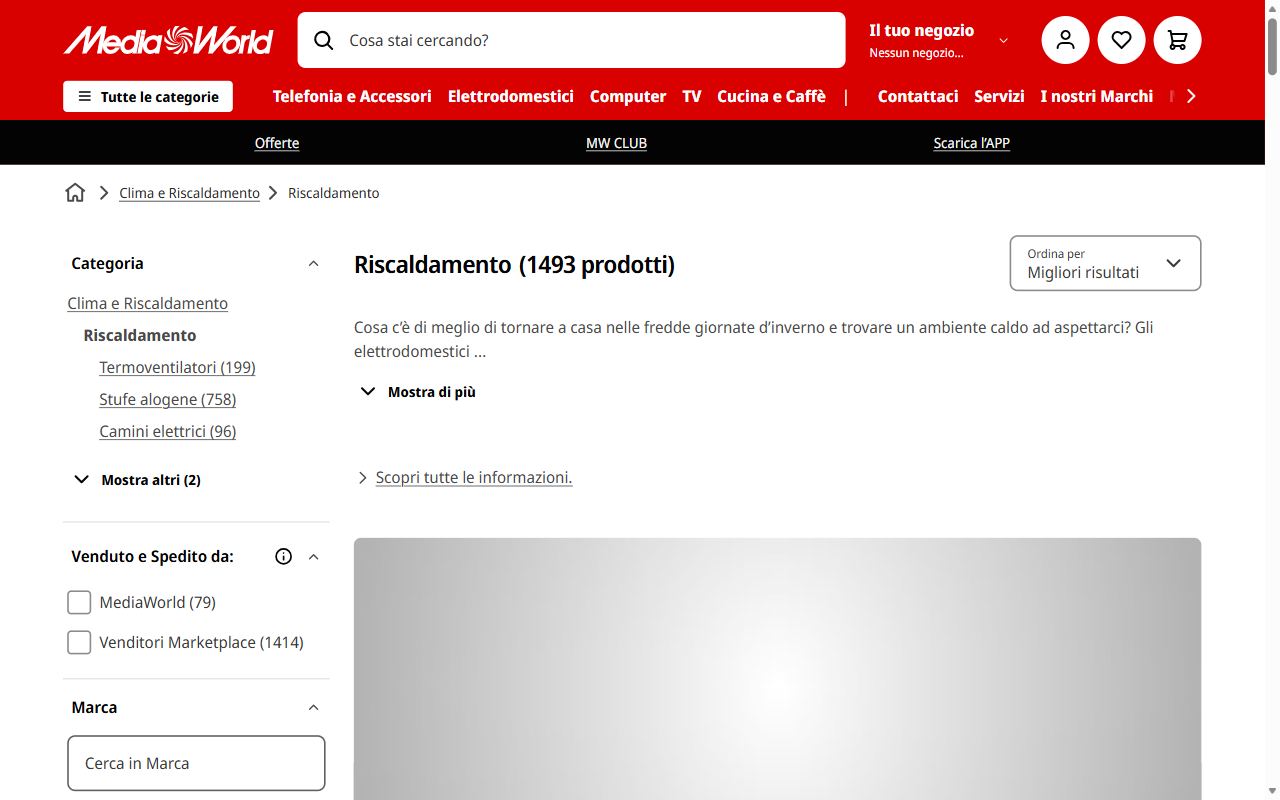Check the Venditori Marketplace (1414) checkbox

[x=79, y=642]
